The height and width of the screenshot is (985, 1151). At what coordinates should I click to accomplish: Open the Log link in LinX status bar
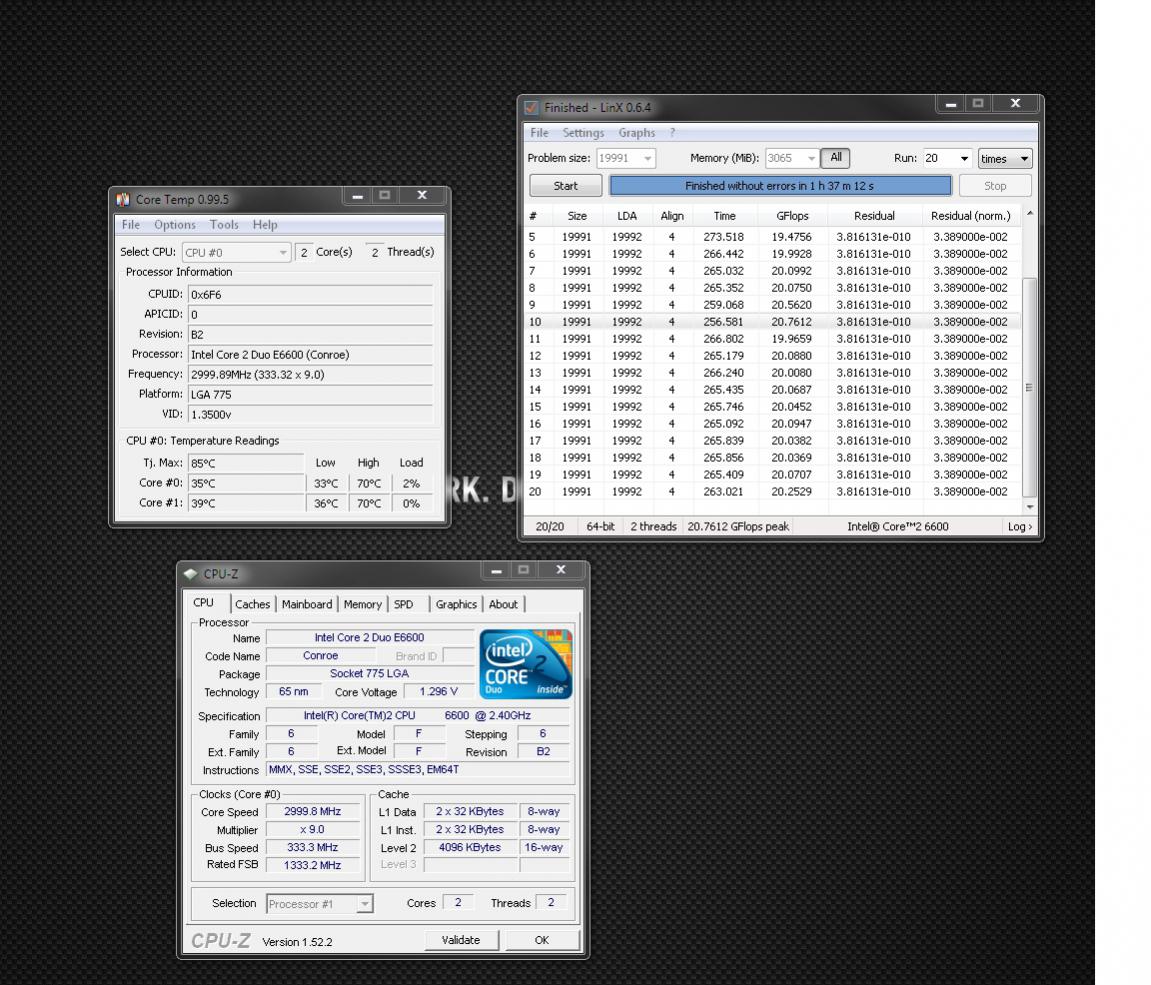pyautogui.click(x=1020, y=526)
